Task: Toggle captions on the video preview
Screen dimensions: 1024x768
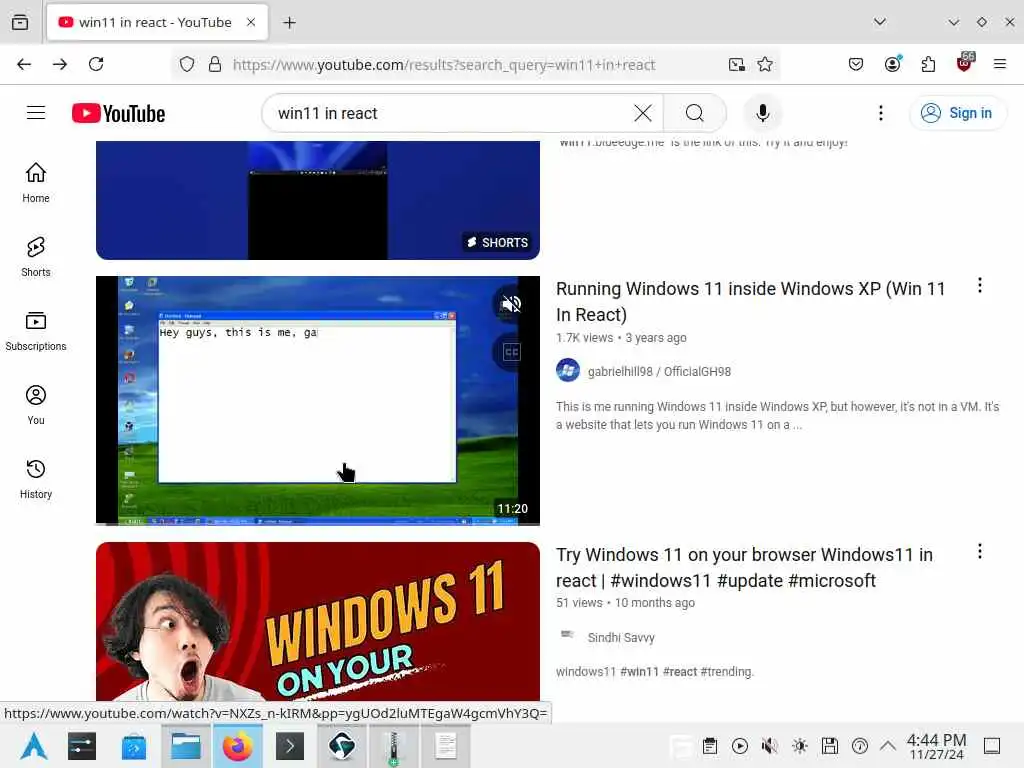Action: pos(511,353)
